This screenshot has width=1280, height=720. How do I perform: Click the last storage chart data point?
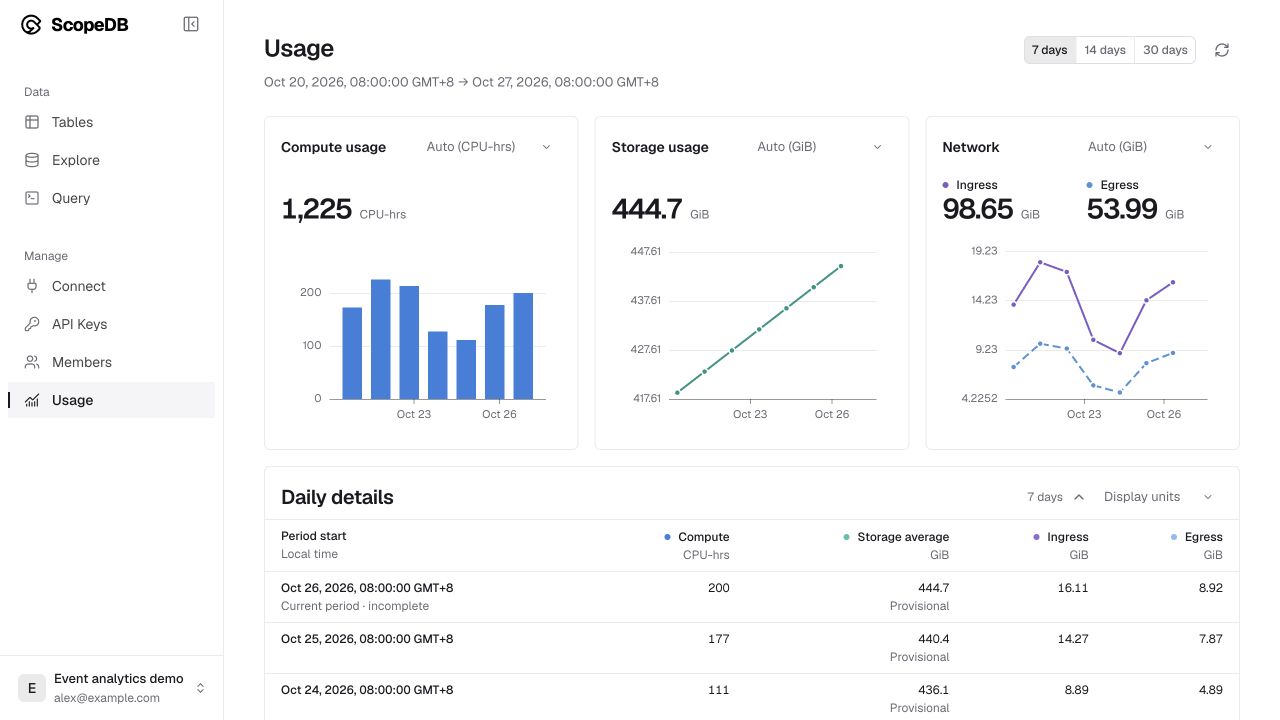point(841,266)
